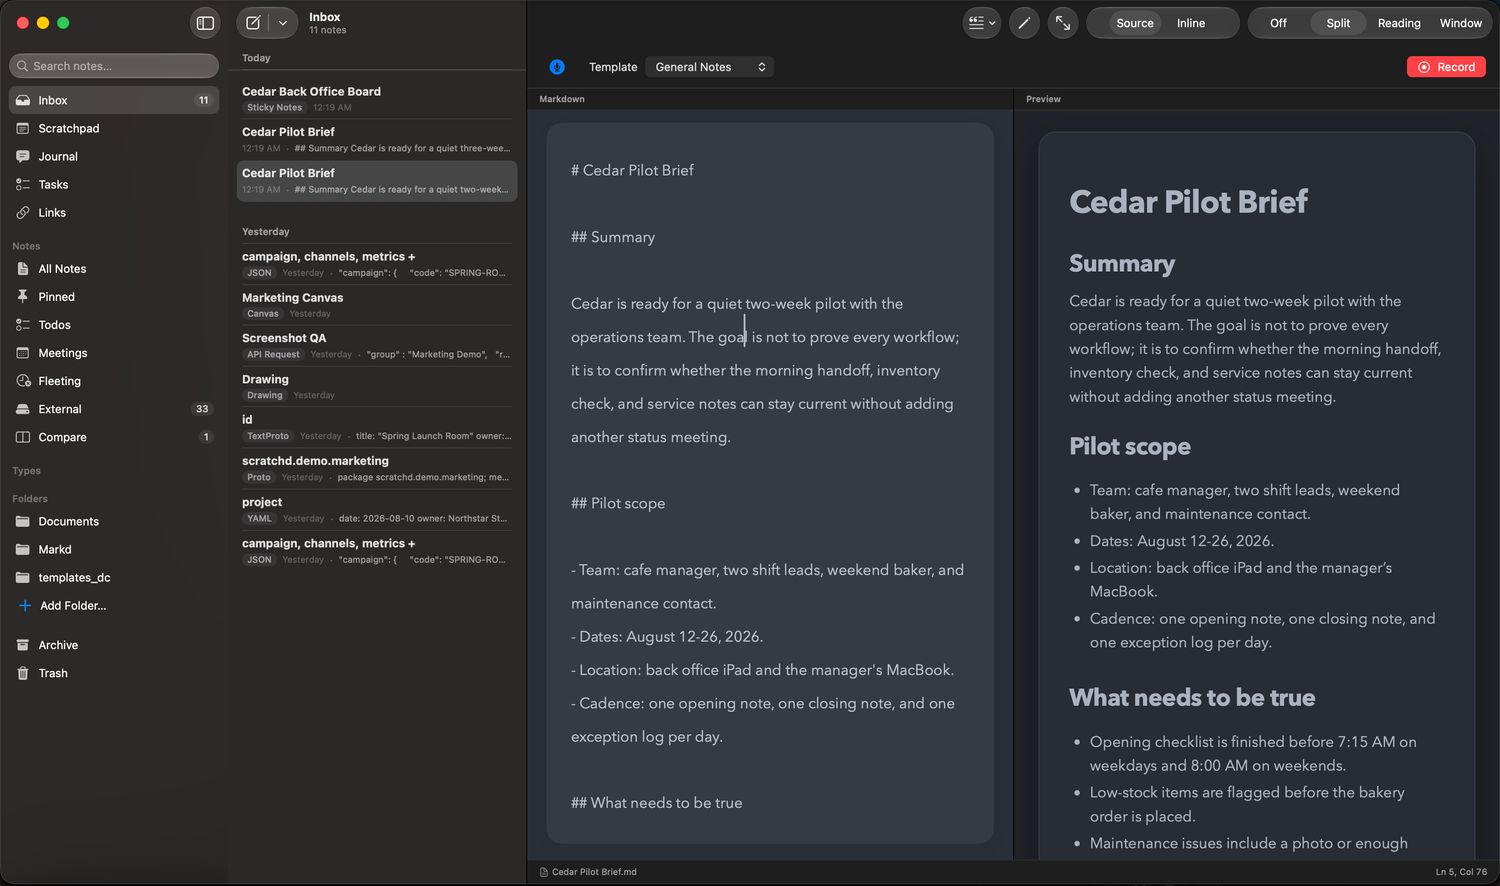Start recording with the Record button

pos(1446,67)
